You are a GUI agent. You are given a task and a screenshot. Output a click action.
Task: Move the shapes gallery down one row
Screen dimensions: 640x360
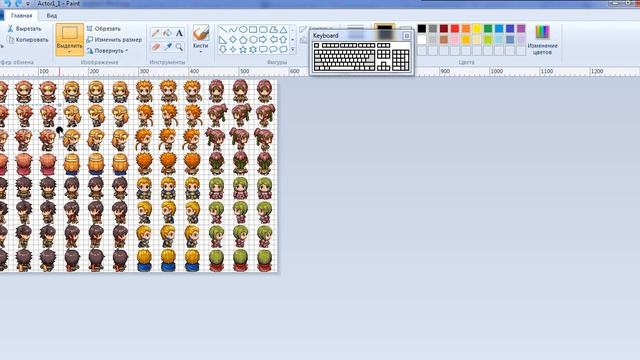click(293, 40)
